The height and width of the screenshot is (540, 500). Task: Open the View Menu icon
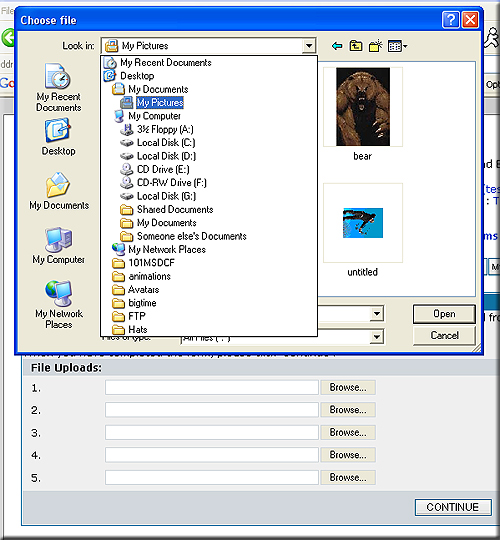(x=397, y=46)
